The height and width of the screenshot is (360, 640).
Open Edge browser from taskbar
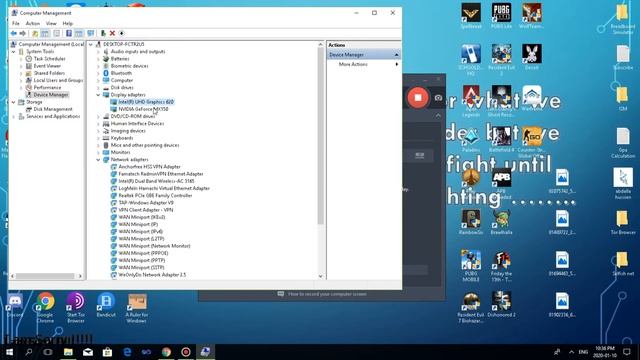(x=127, y=352)
